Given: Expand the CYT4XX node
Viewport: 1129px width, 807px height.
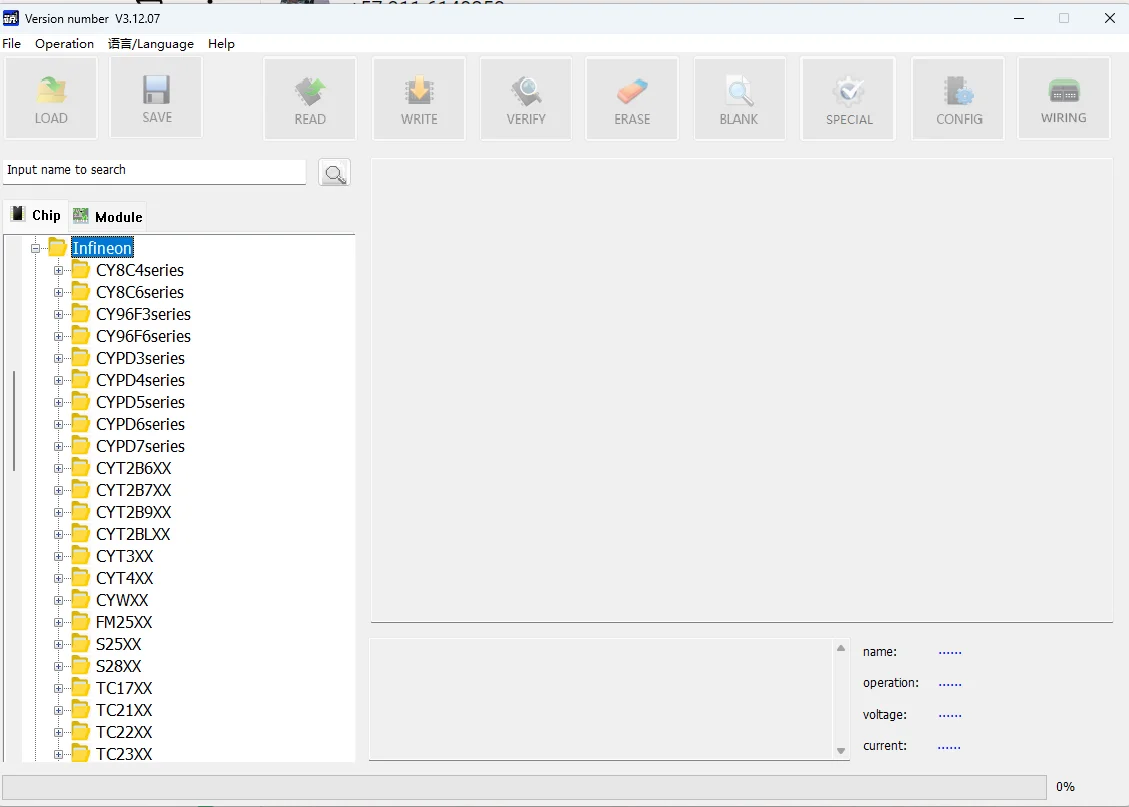Looking at the screenshot, I should [x=58, y=579].
